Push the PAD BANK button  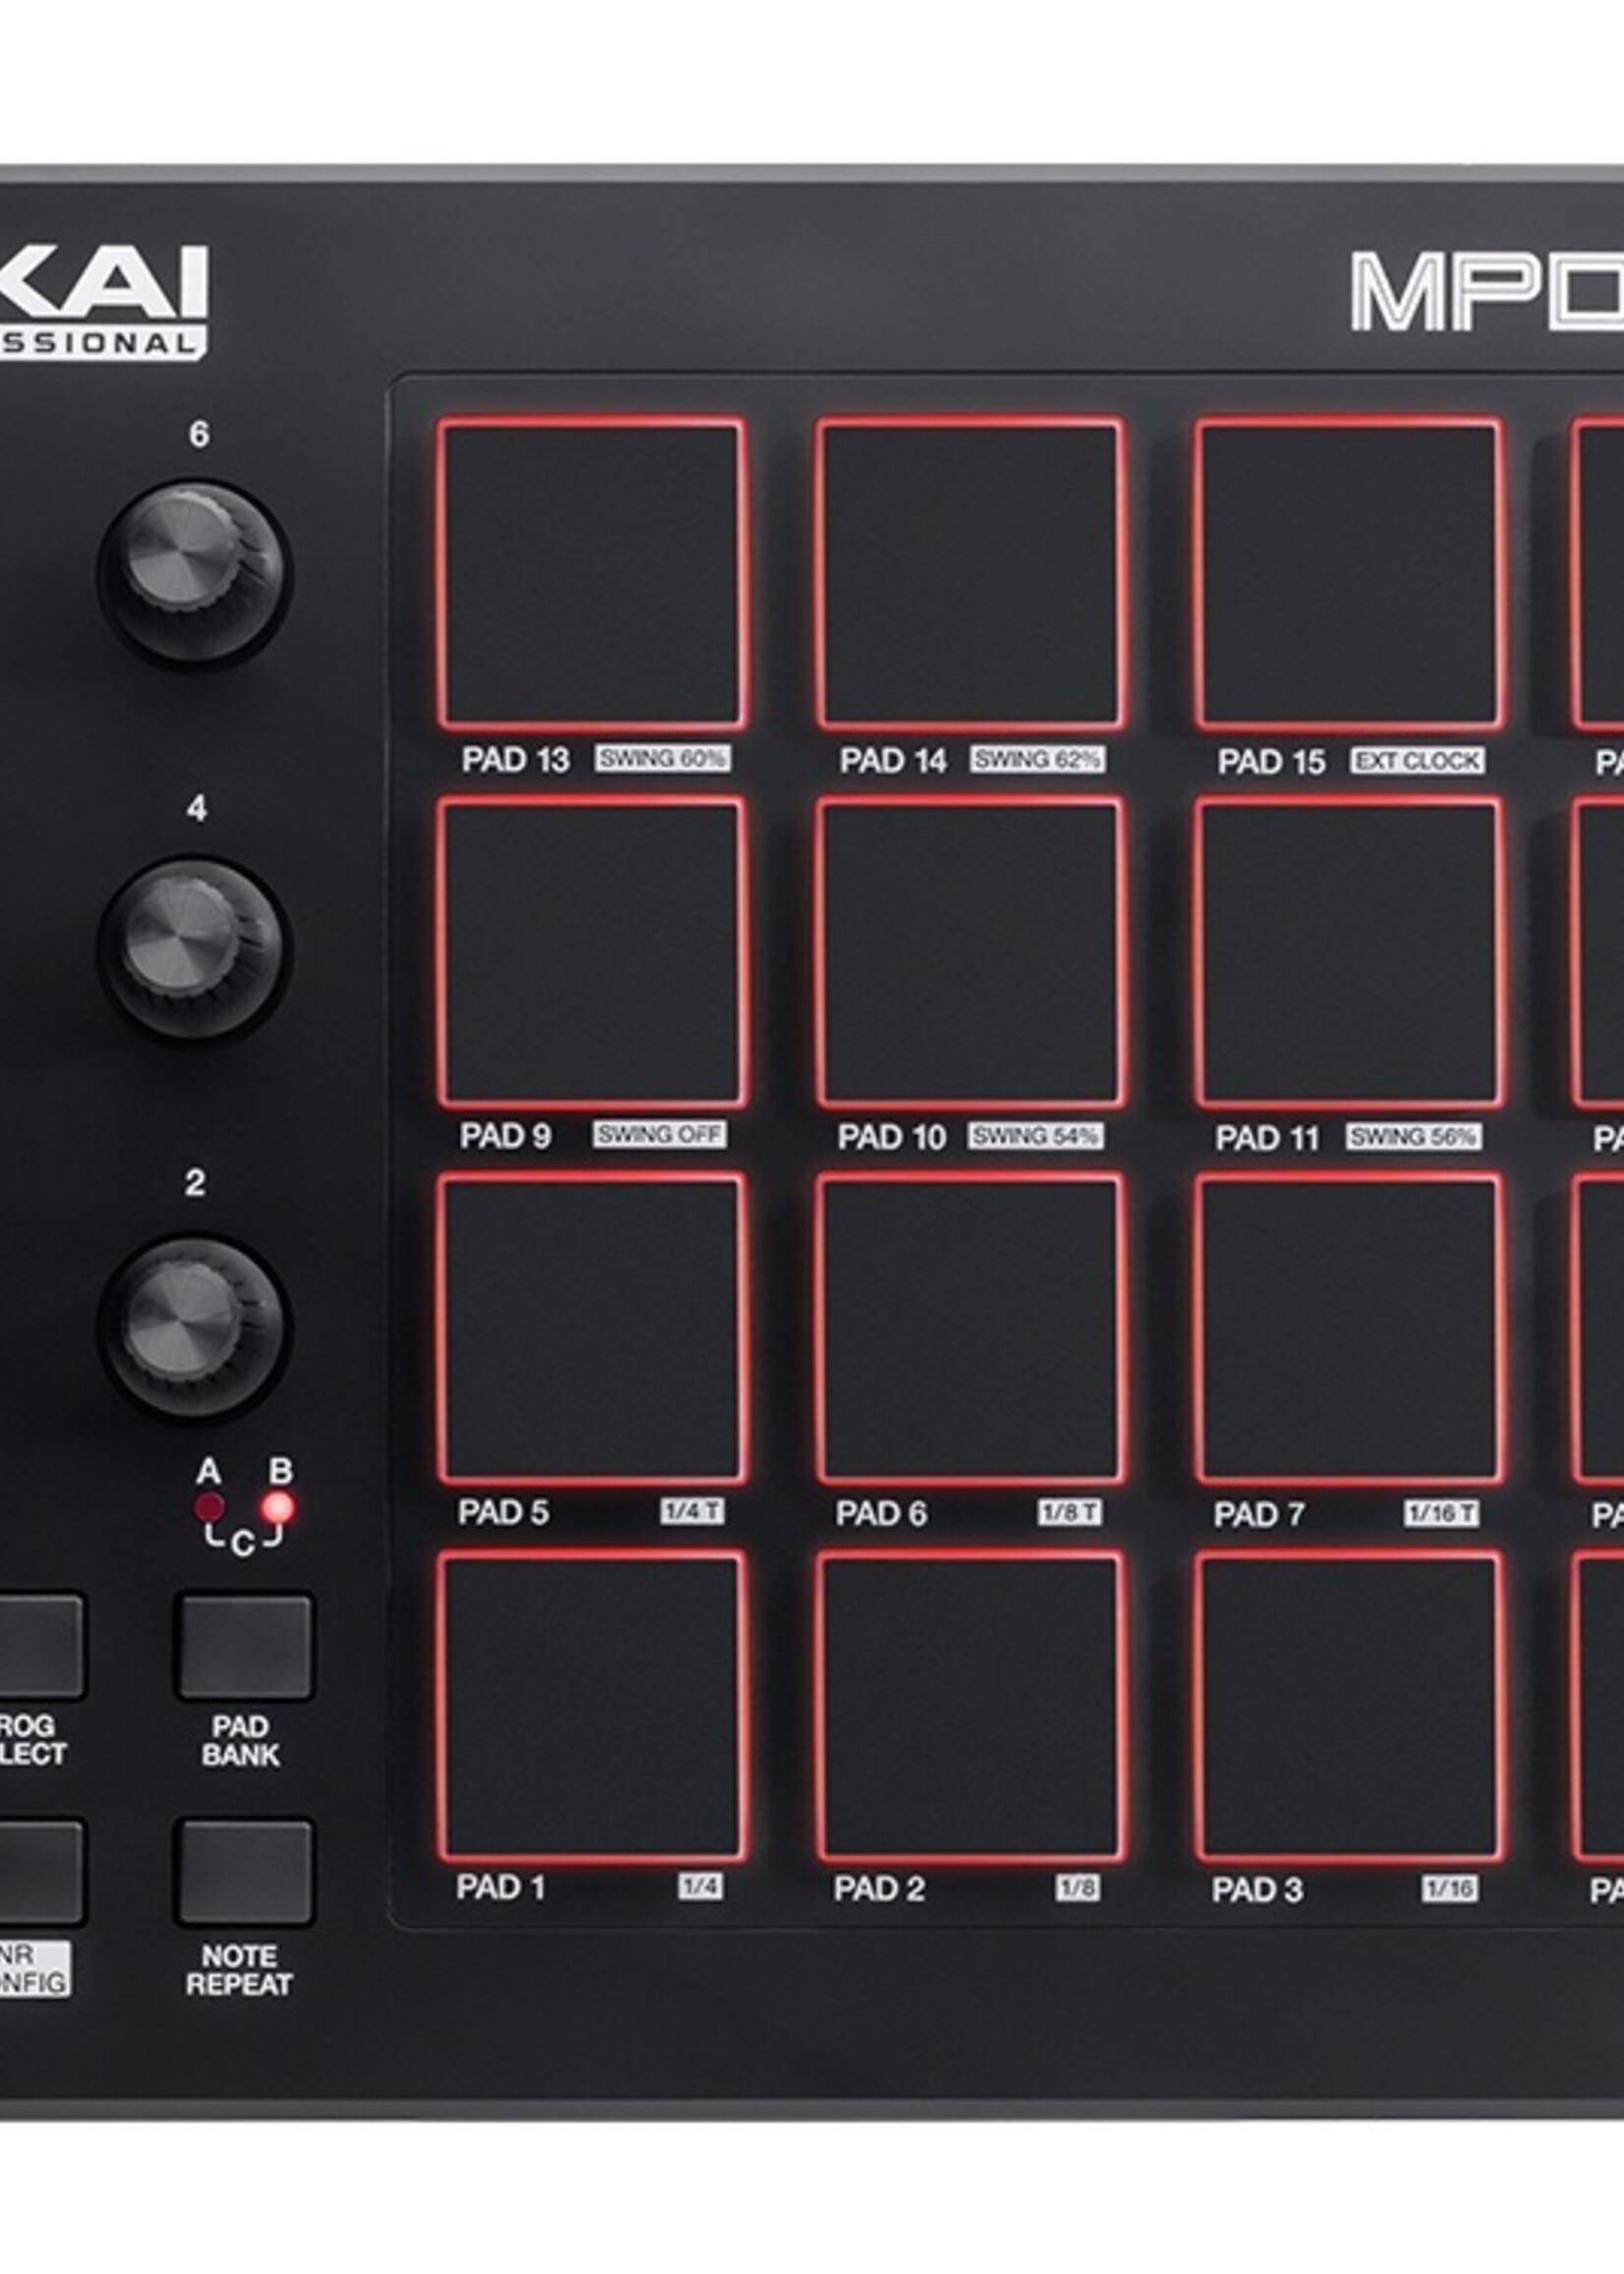tap(244, 1647)
